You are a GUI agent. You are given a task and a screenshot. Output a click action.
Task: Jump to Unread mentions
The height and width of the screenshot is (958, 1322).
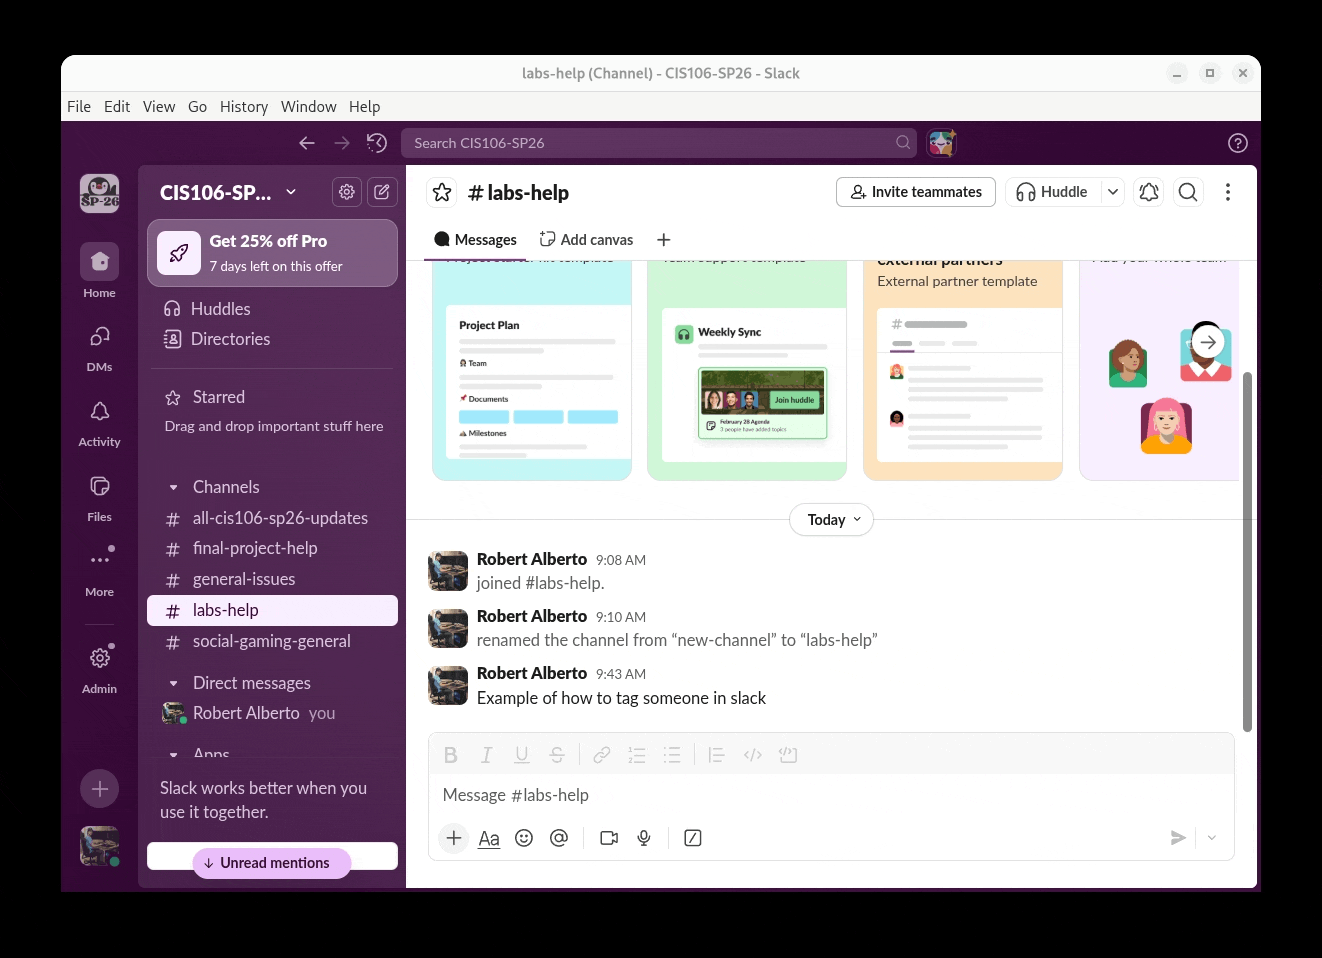pyautogui.click(x=272, y=863)
